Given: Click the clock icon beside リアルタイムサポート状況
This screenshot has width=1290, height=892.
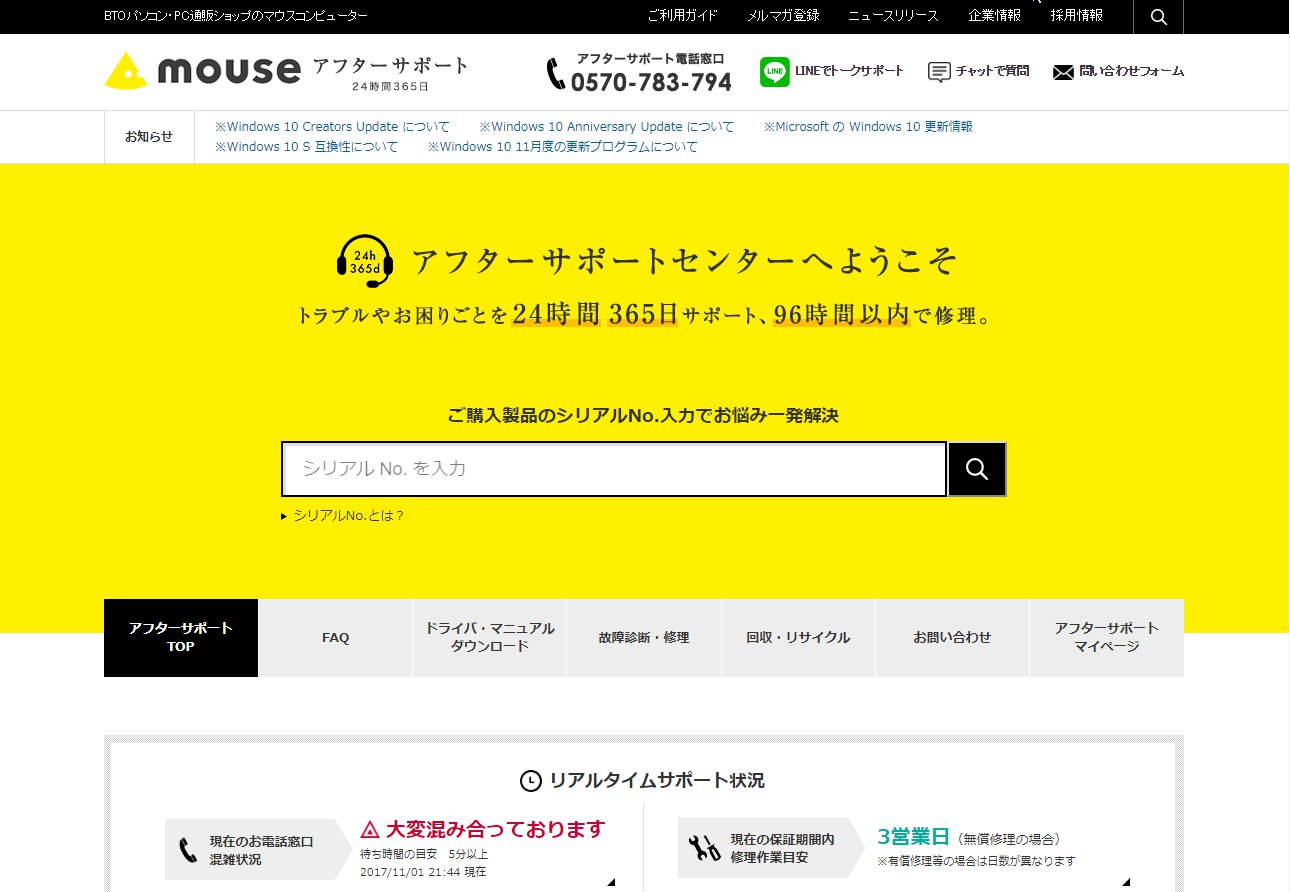Looking at the screenshot, I should 530,780.
